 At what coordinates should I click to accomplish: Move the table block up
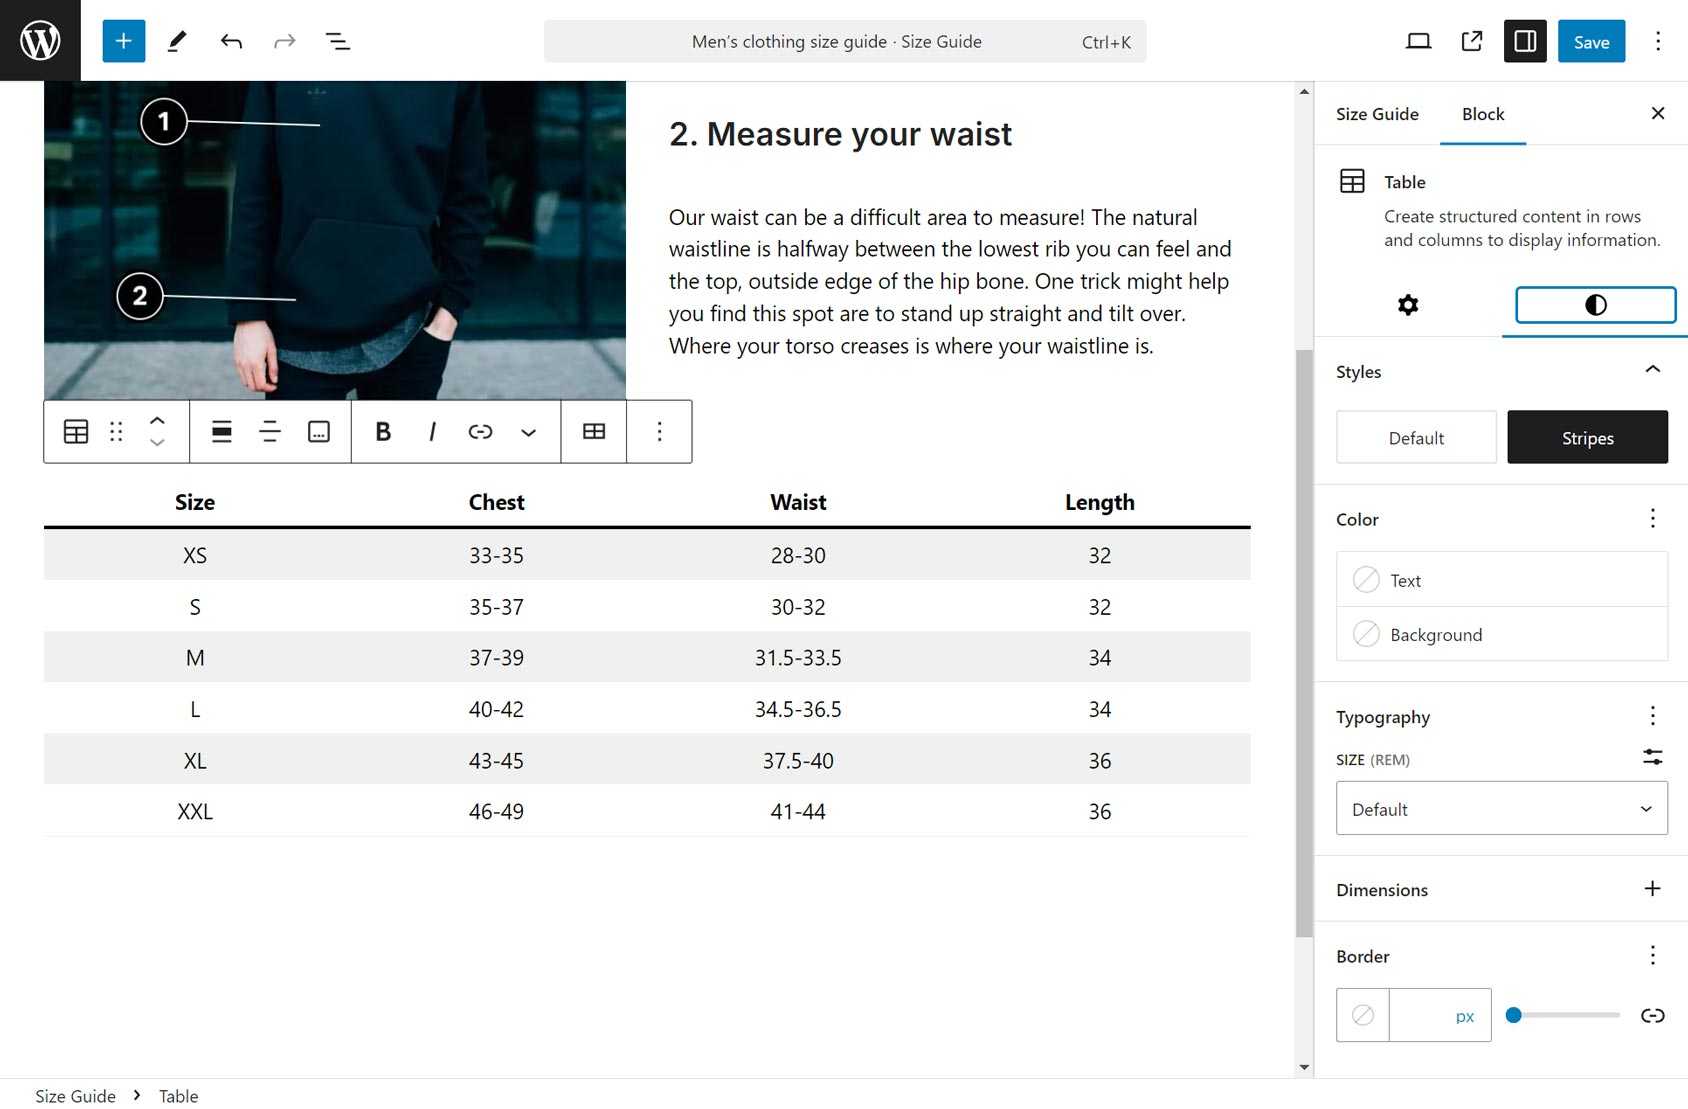click(x=157, y=421)
